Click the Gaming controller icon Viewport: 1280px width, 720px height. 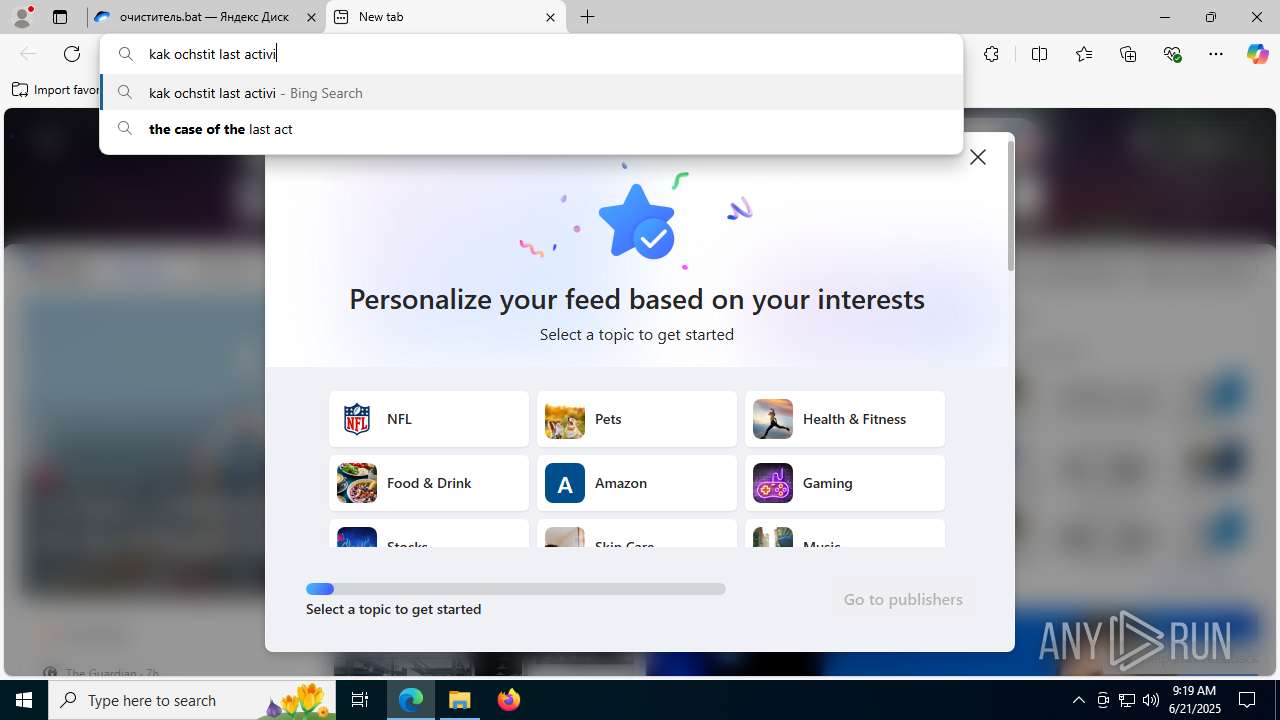coord(773,483)
